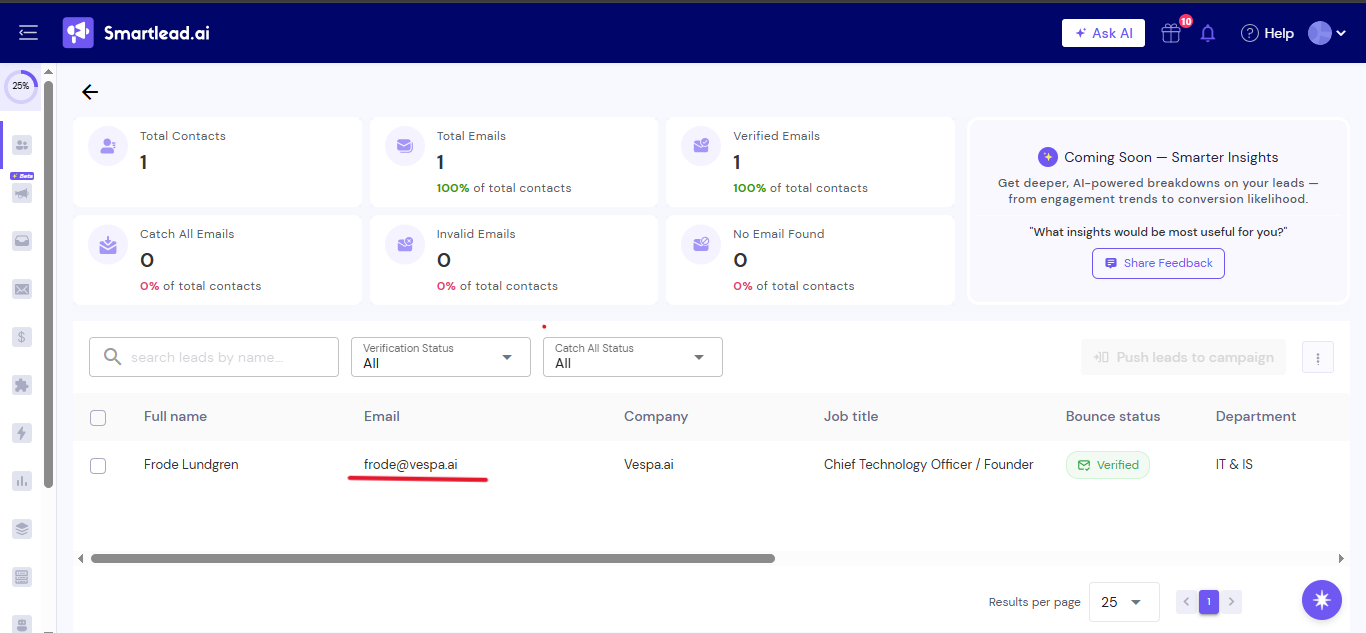Screen dimensions: 1366x633
Task: Click the Total Emails card icon
Action: coord(405,146)
